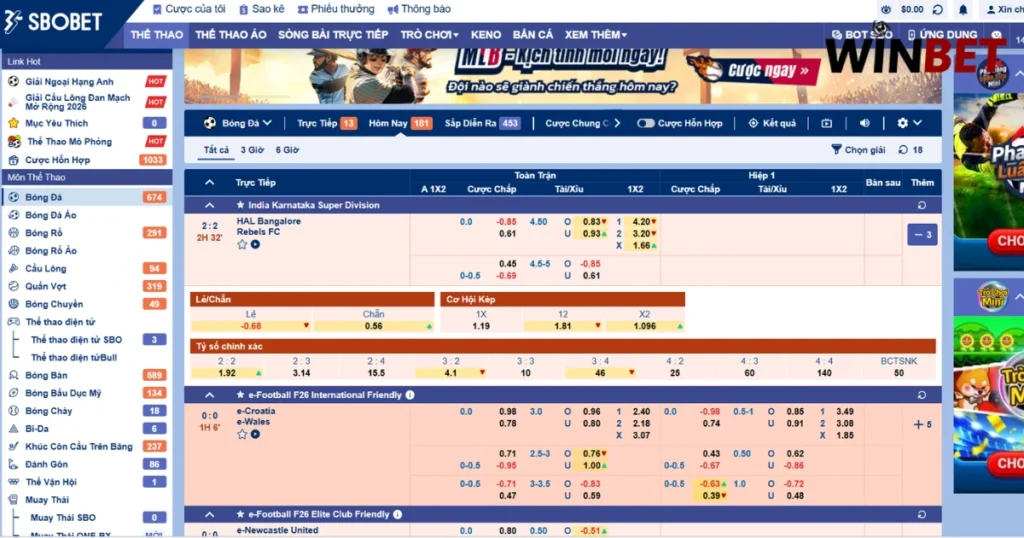Open the KENO tab

tap(486, 35)
